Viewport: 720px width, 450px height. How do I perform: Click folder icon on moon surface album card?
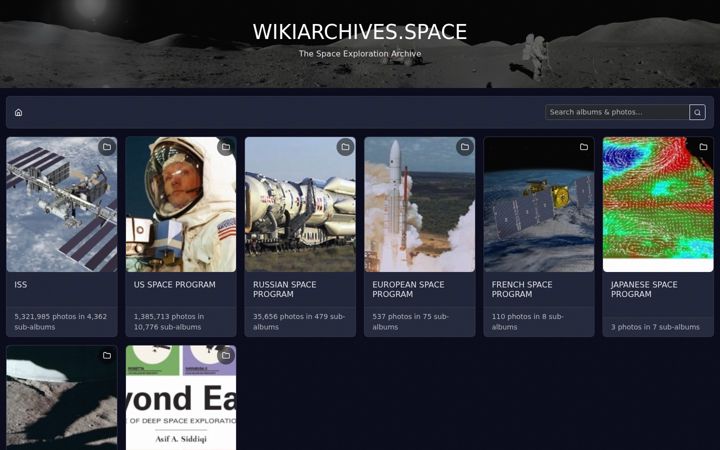[x=107, y=355]
